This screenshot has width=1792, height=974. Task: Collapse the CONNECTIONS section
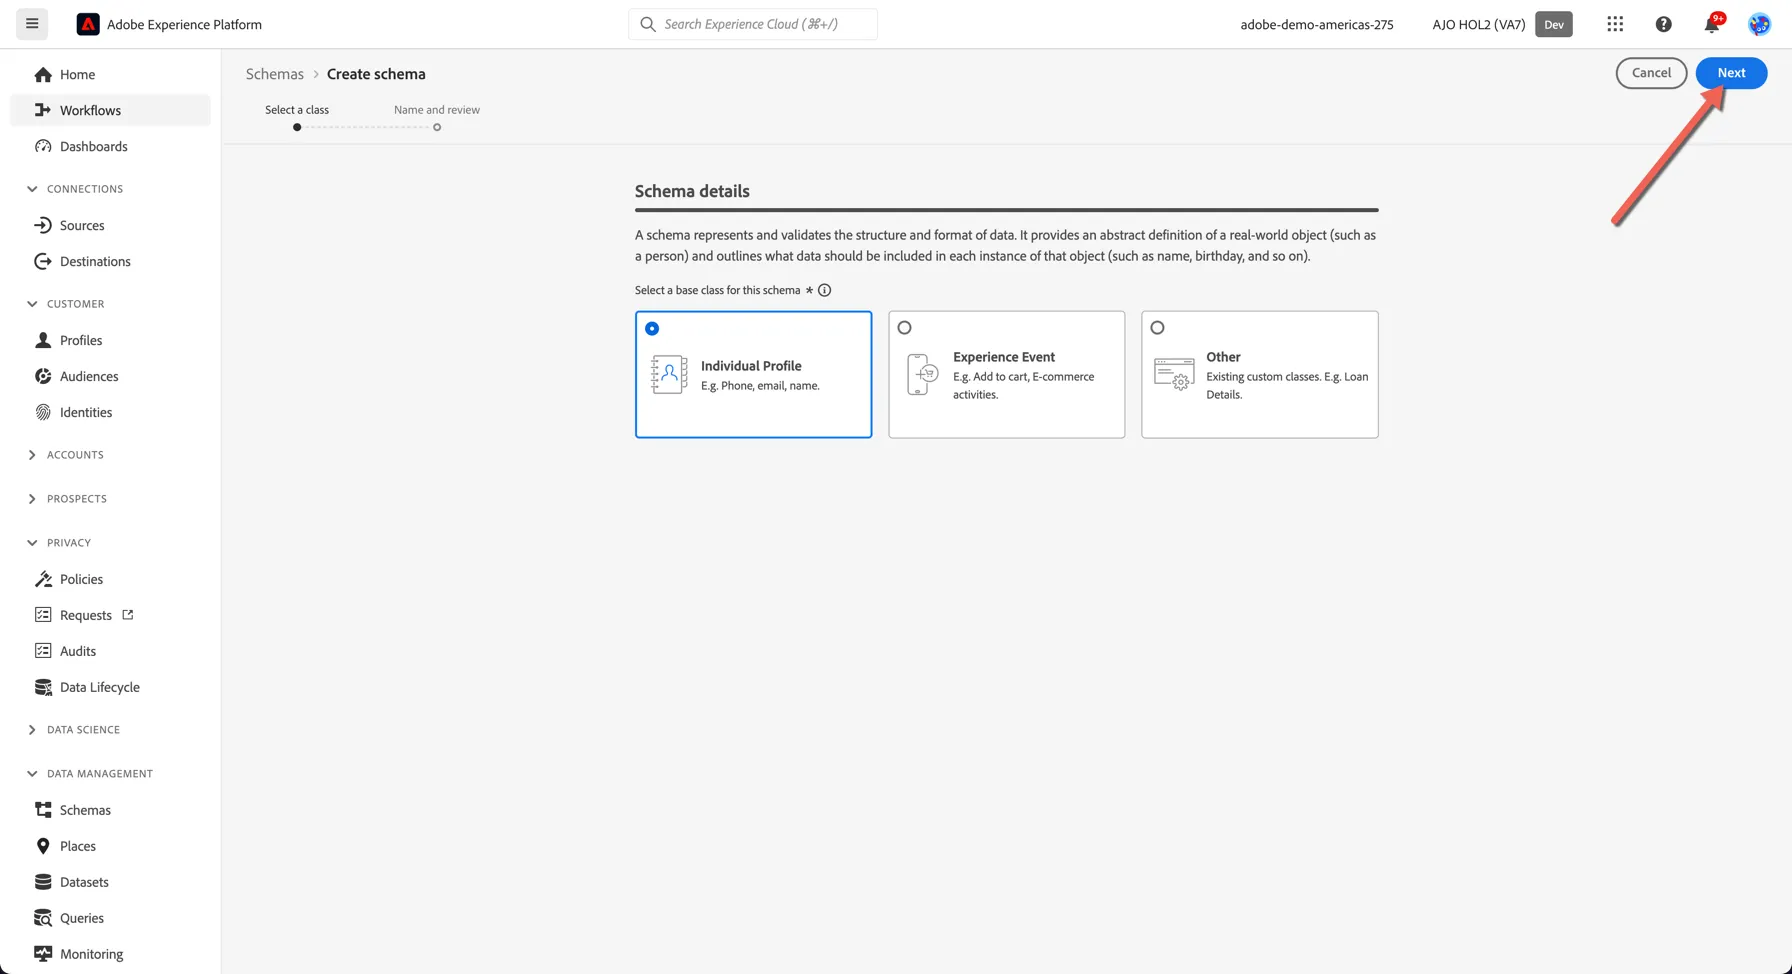32,189
